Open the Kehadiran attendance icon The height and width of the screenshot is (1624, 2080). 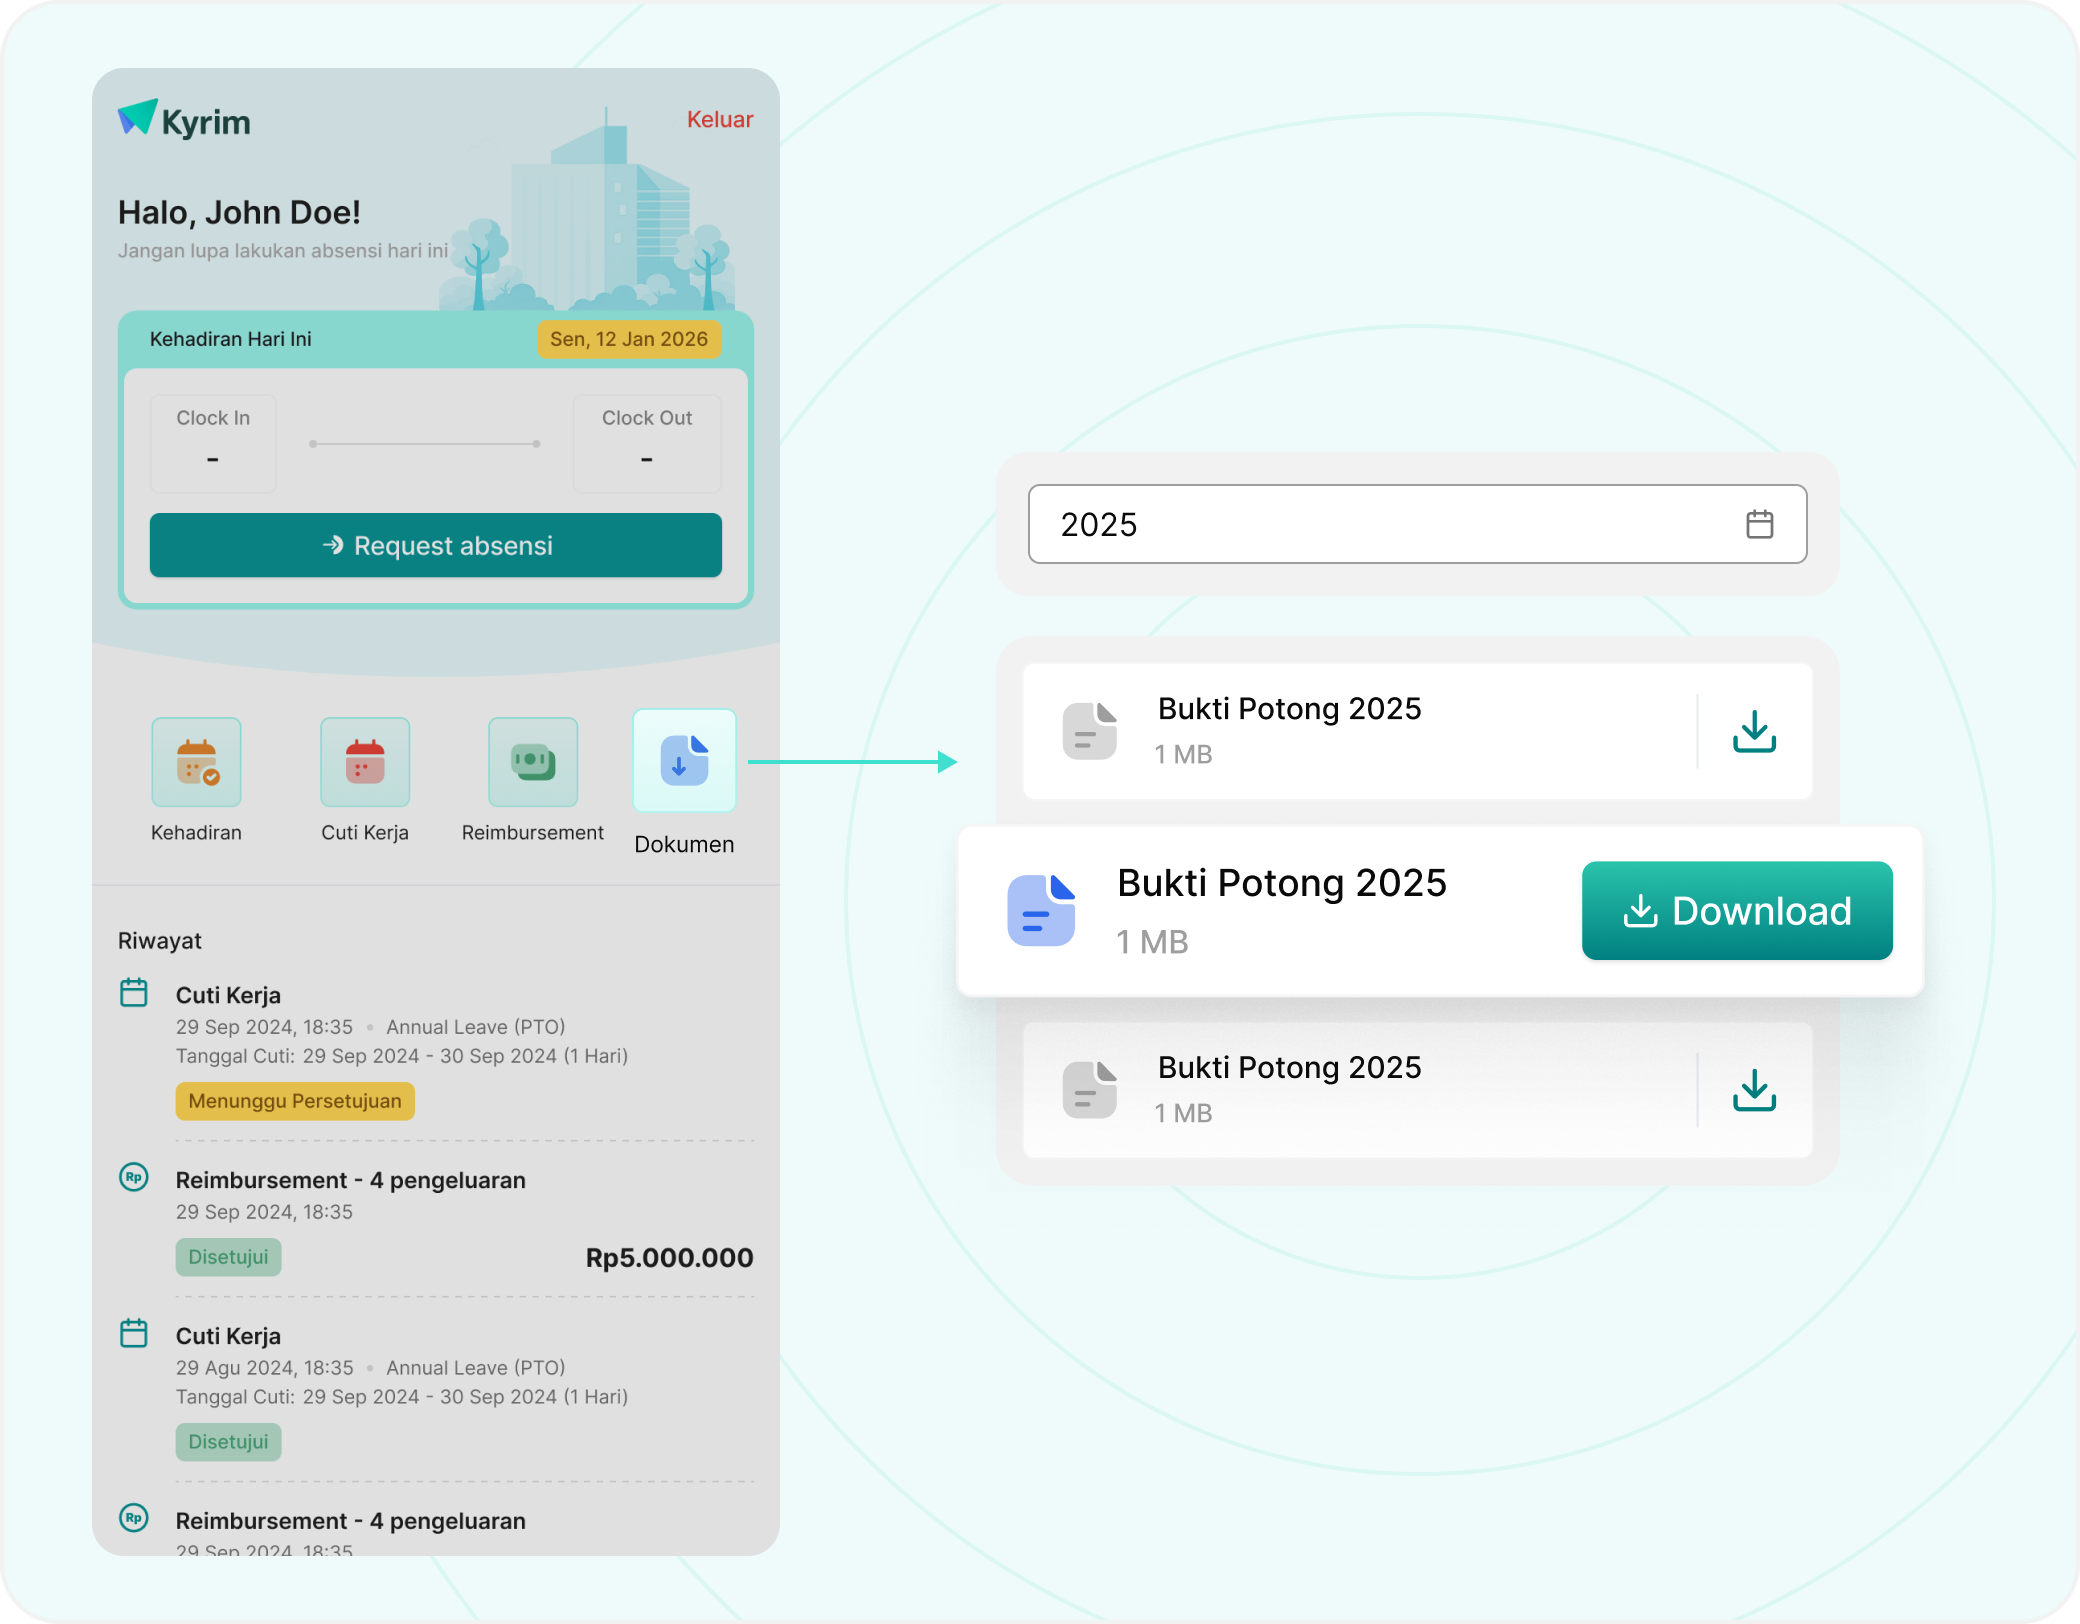coord(196,762)
